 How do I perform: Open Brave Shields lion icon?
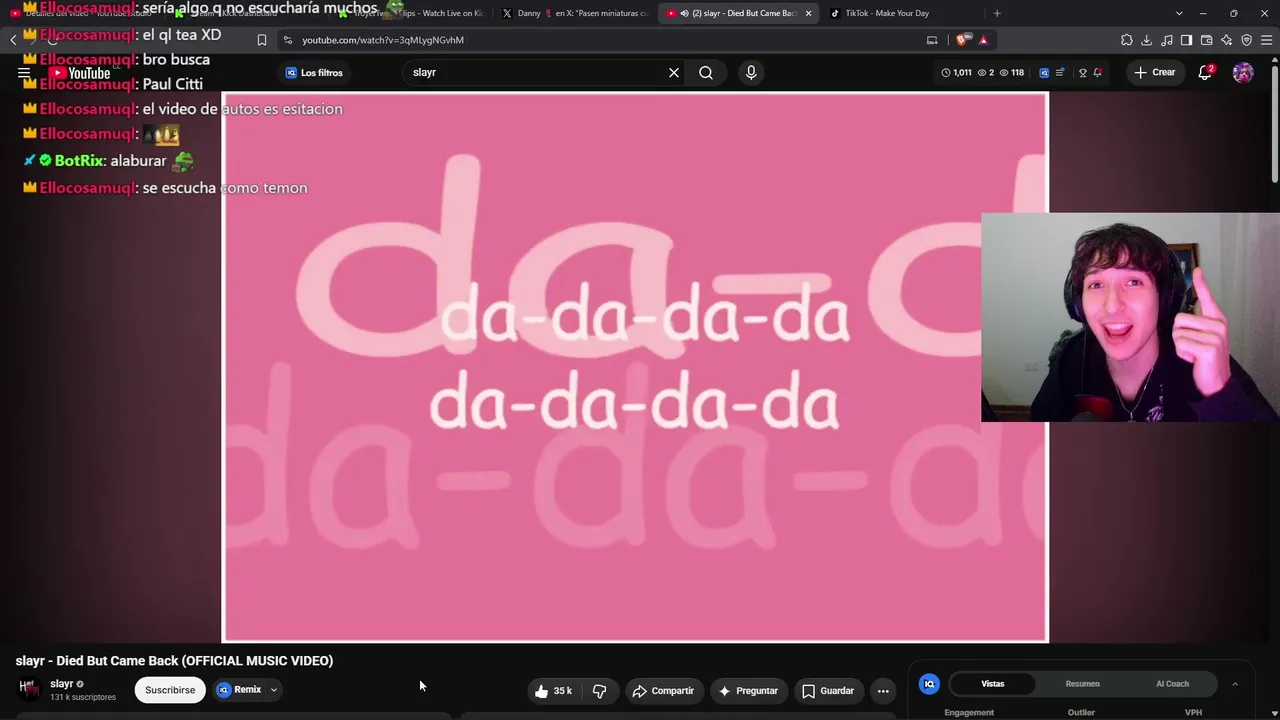click(963, 40)
